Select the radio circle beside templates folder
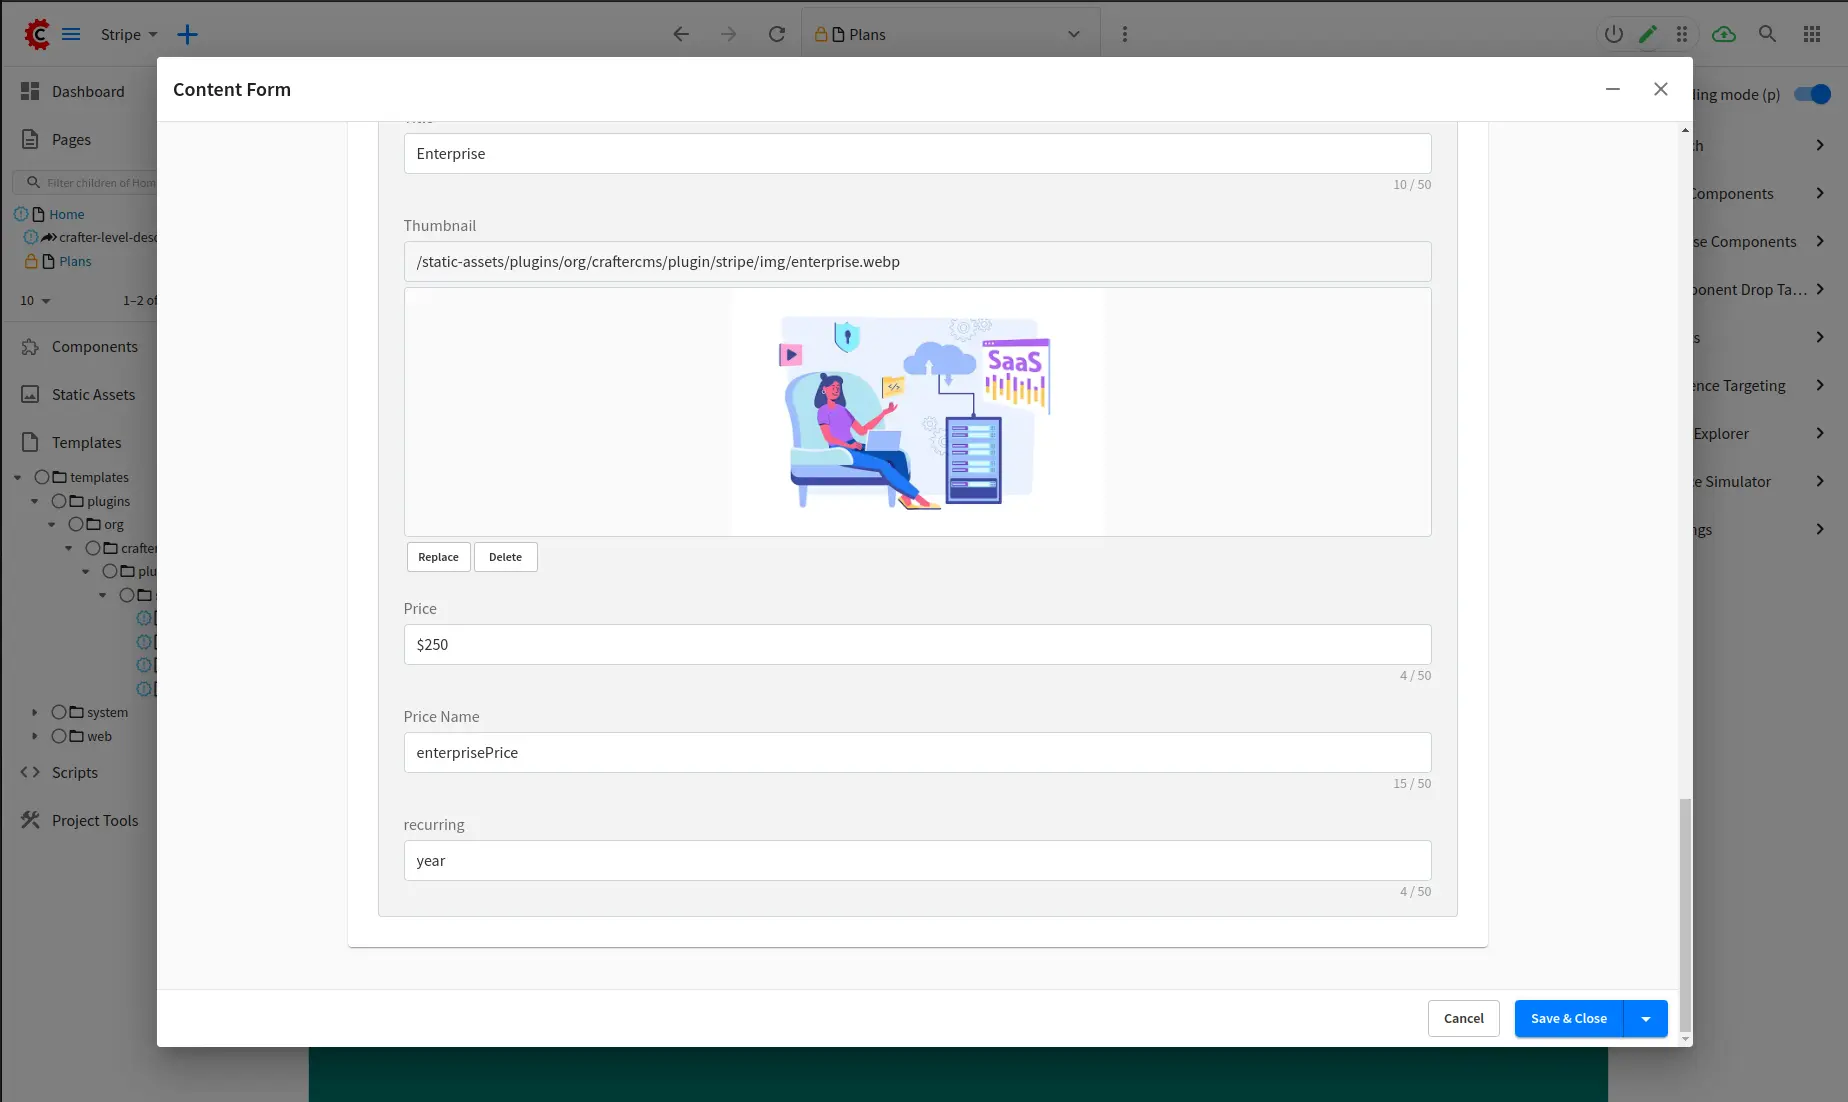 coord(42,477)
